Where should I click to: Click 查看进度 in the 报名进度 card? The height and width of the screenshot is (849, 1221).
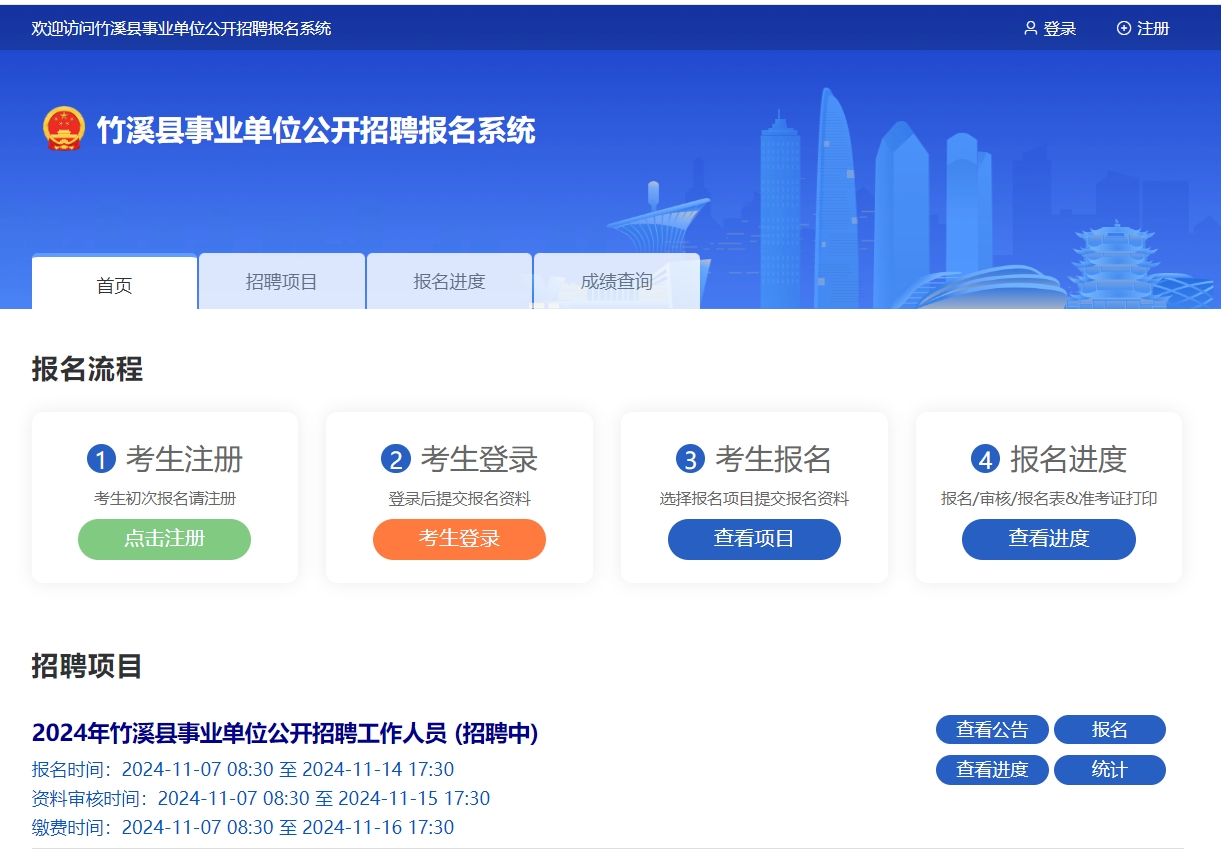point(1048,539)
